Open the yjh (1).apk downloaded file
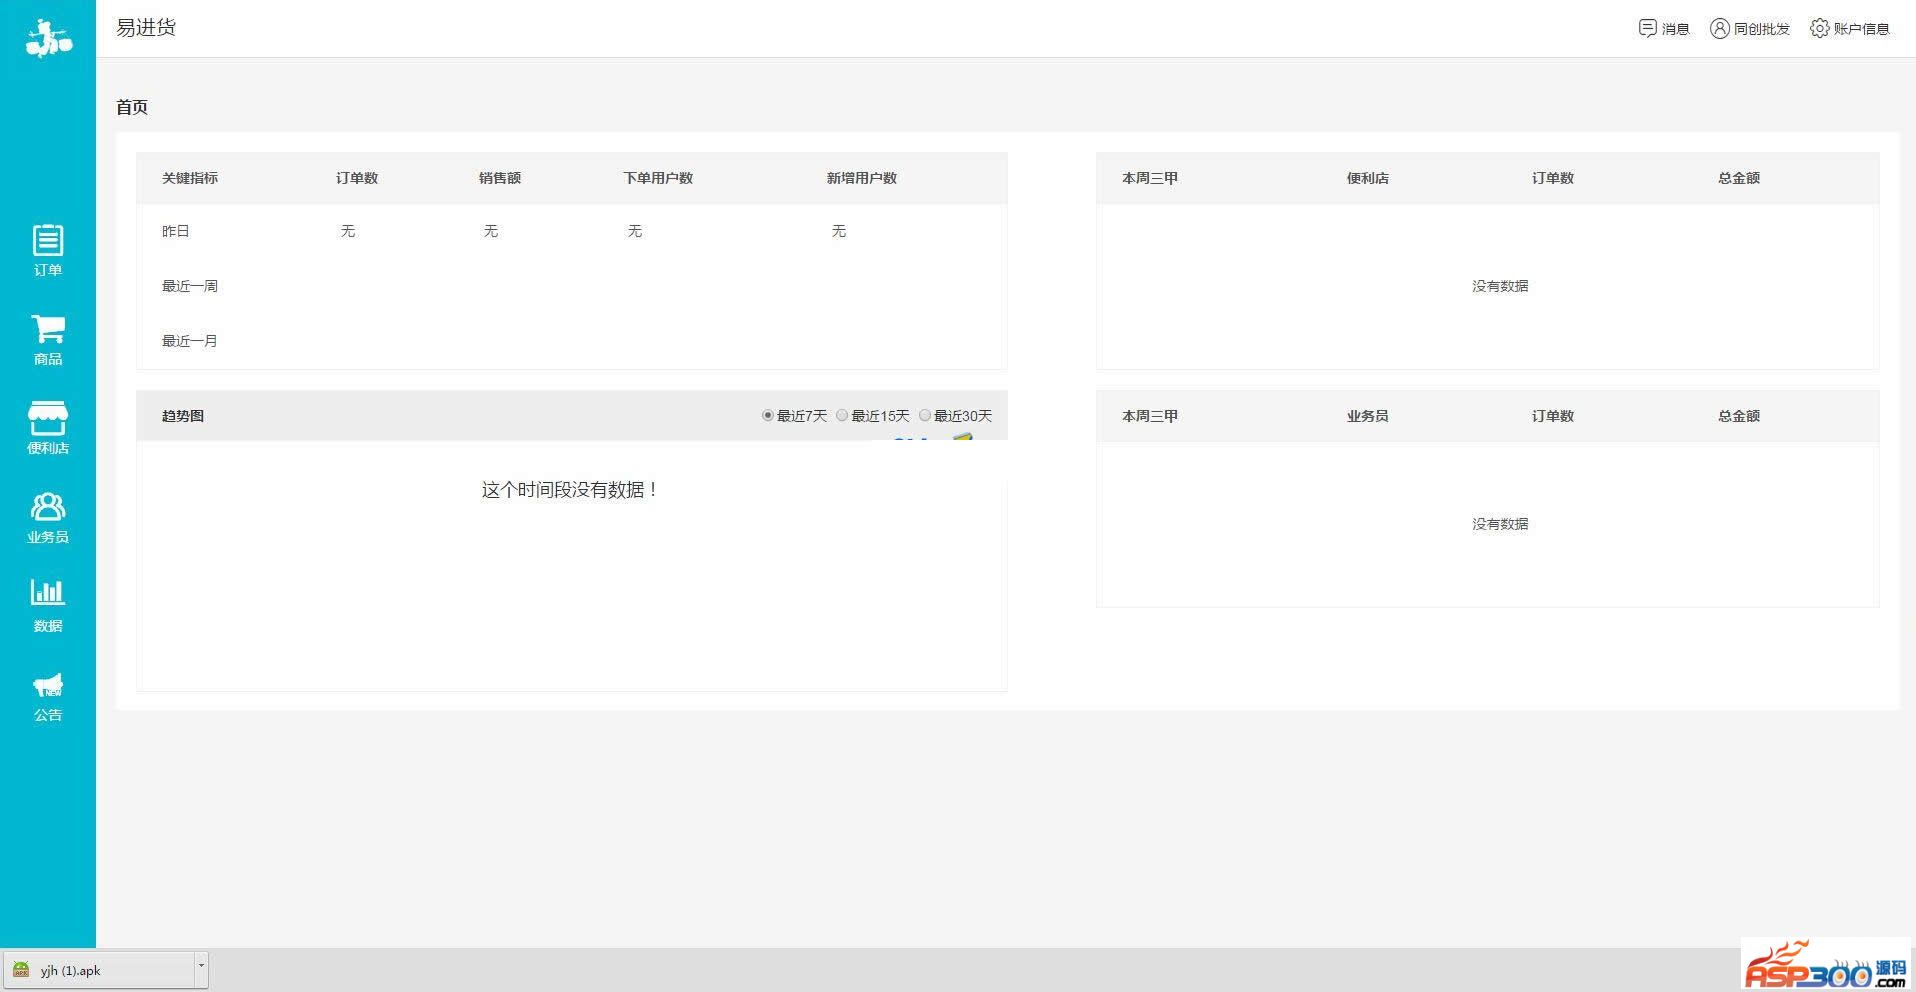Viewport: 1916px width, 992px height. pos(99,970)
